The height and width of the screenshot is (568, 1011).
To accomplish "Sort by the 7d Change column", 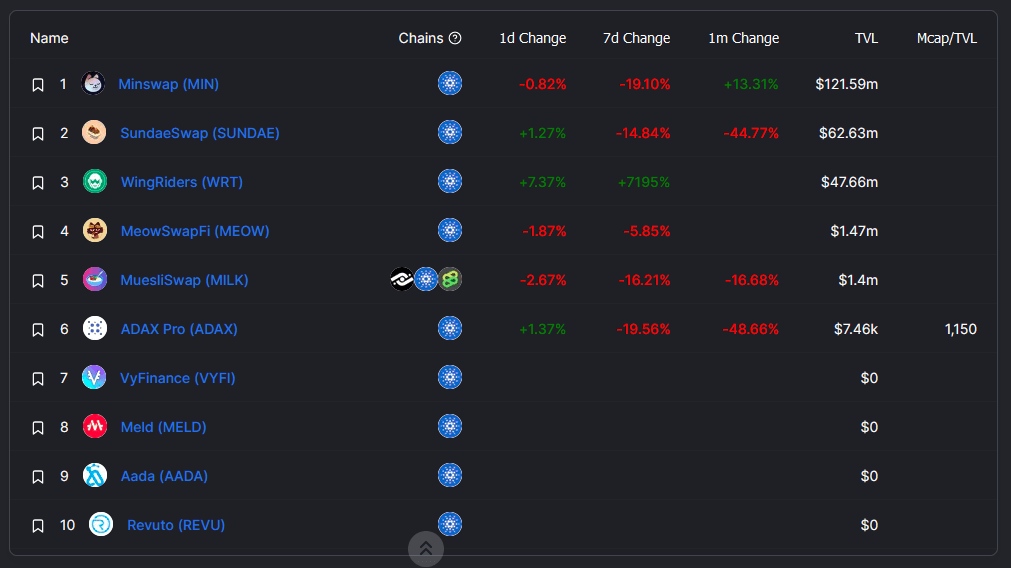I will coord(636,38).
